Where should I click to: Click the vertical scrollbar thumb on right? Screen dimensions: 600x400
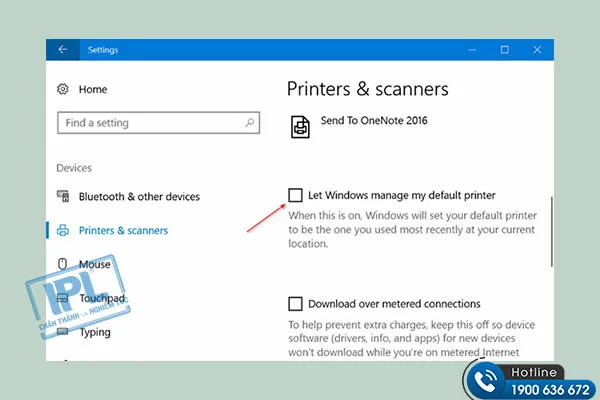click(x=552, y=232)
